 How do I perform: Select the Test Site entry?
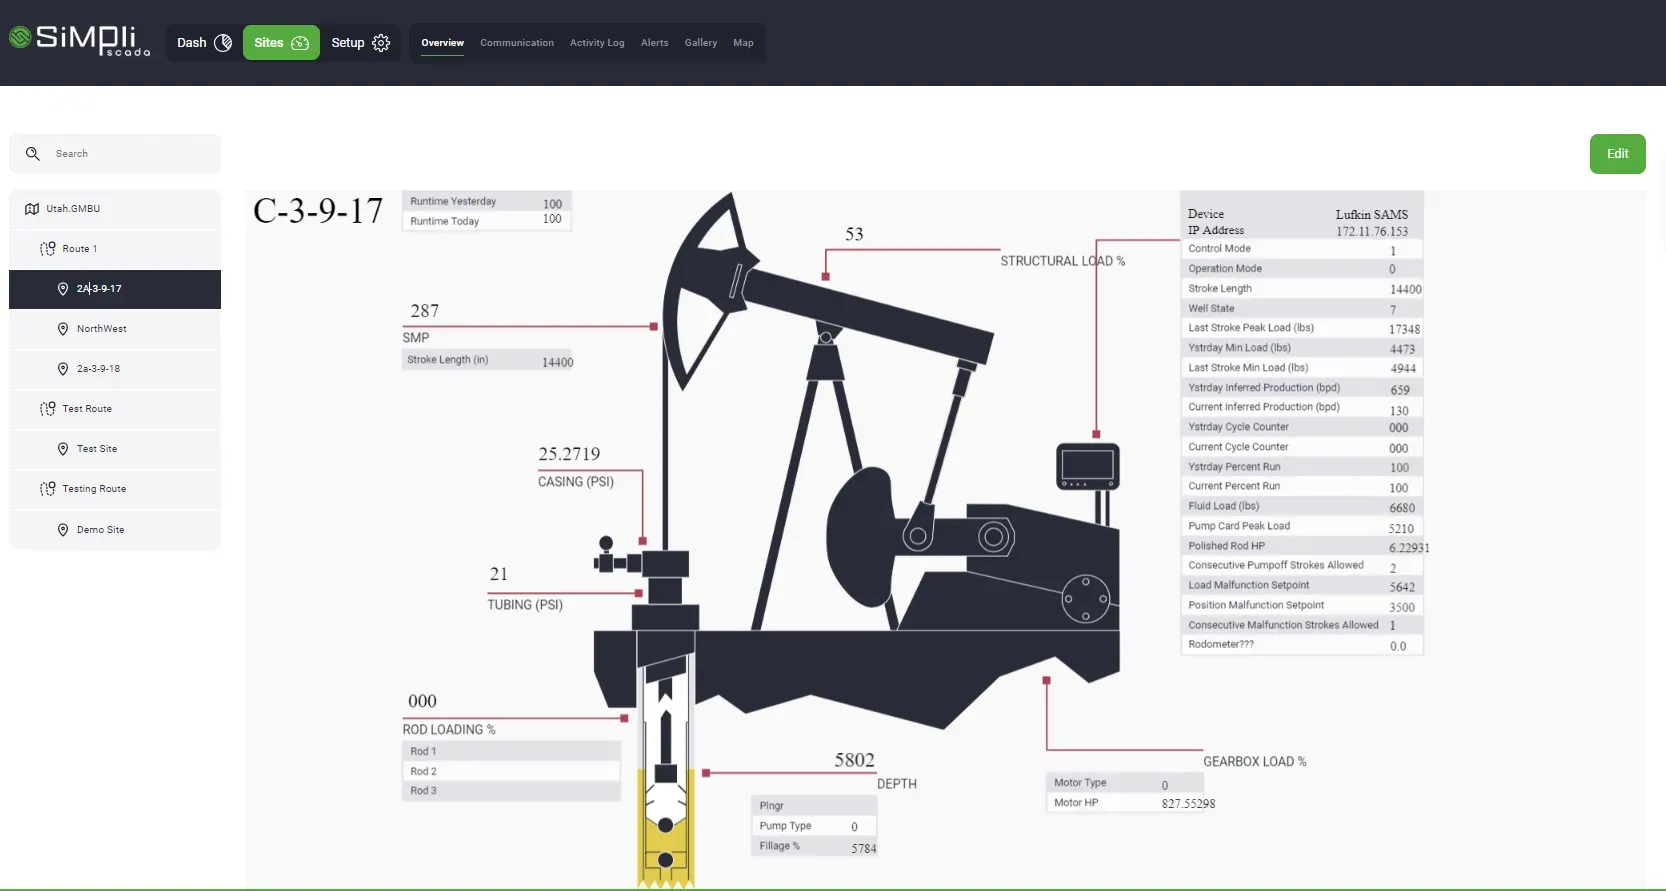point(115,449)
